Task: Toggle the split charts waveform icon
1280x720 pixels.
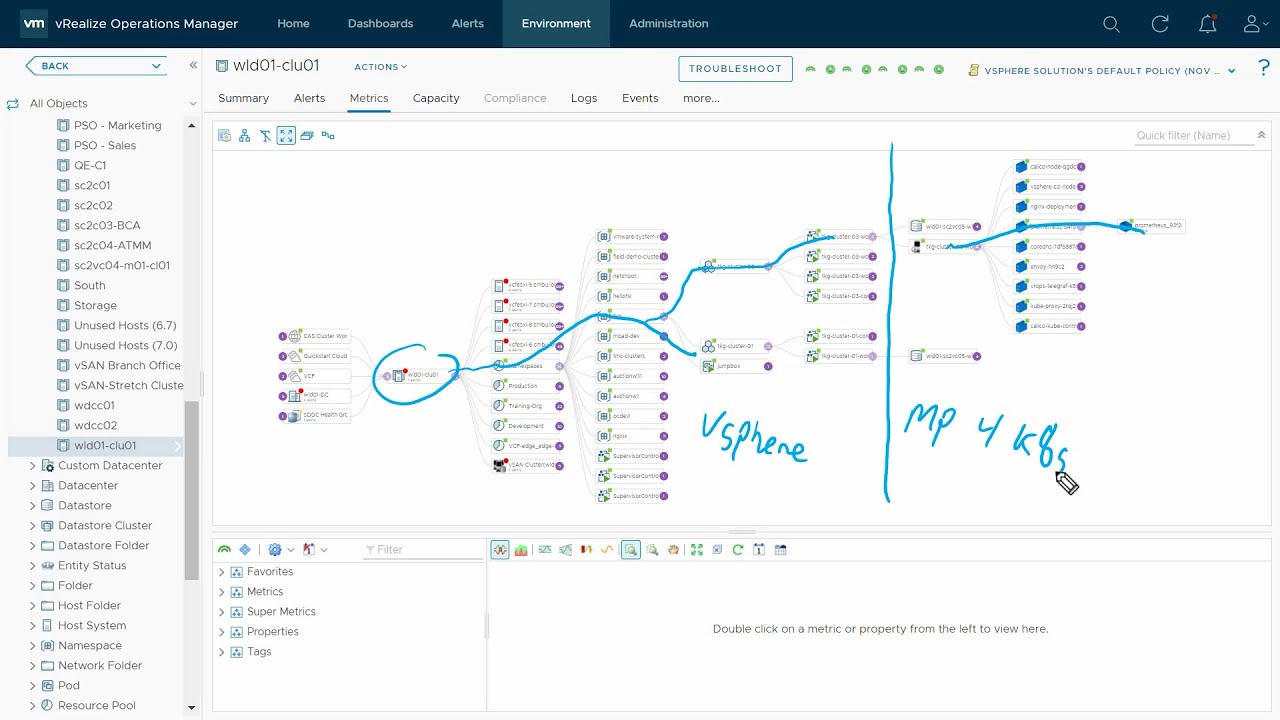Action: pos(500,550)
